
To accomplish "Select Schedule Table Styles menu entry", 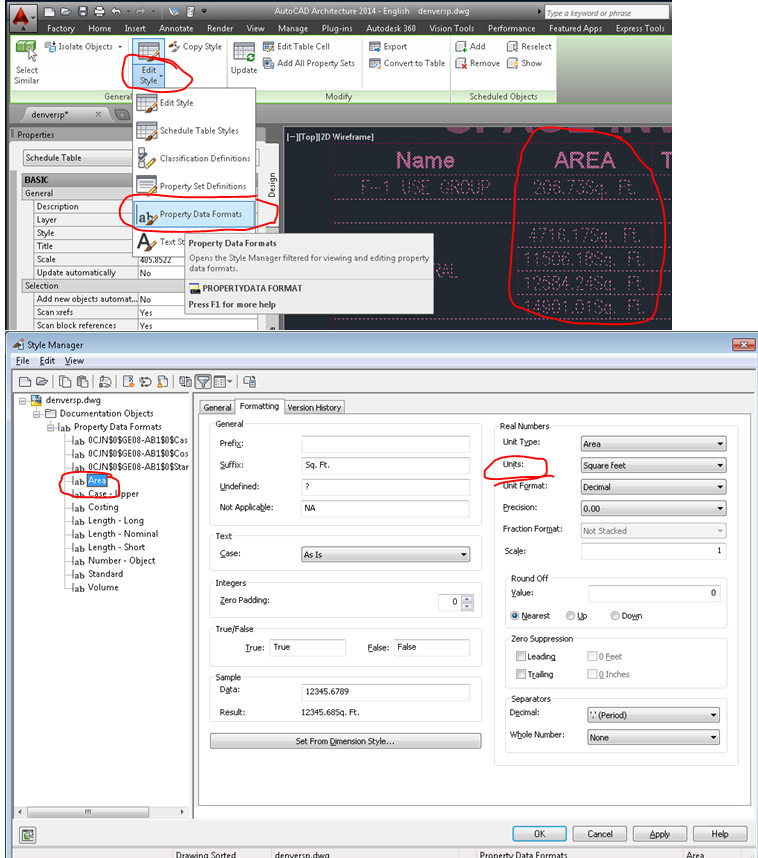I will pos(194,131).
